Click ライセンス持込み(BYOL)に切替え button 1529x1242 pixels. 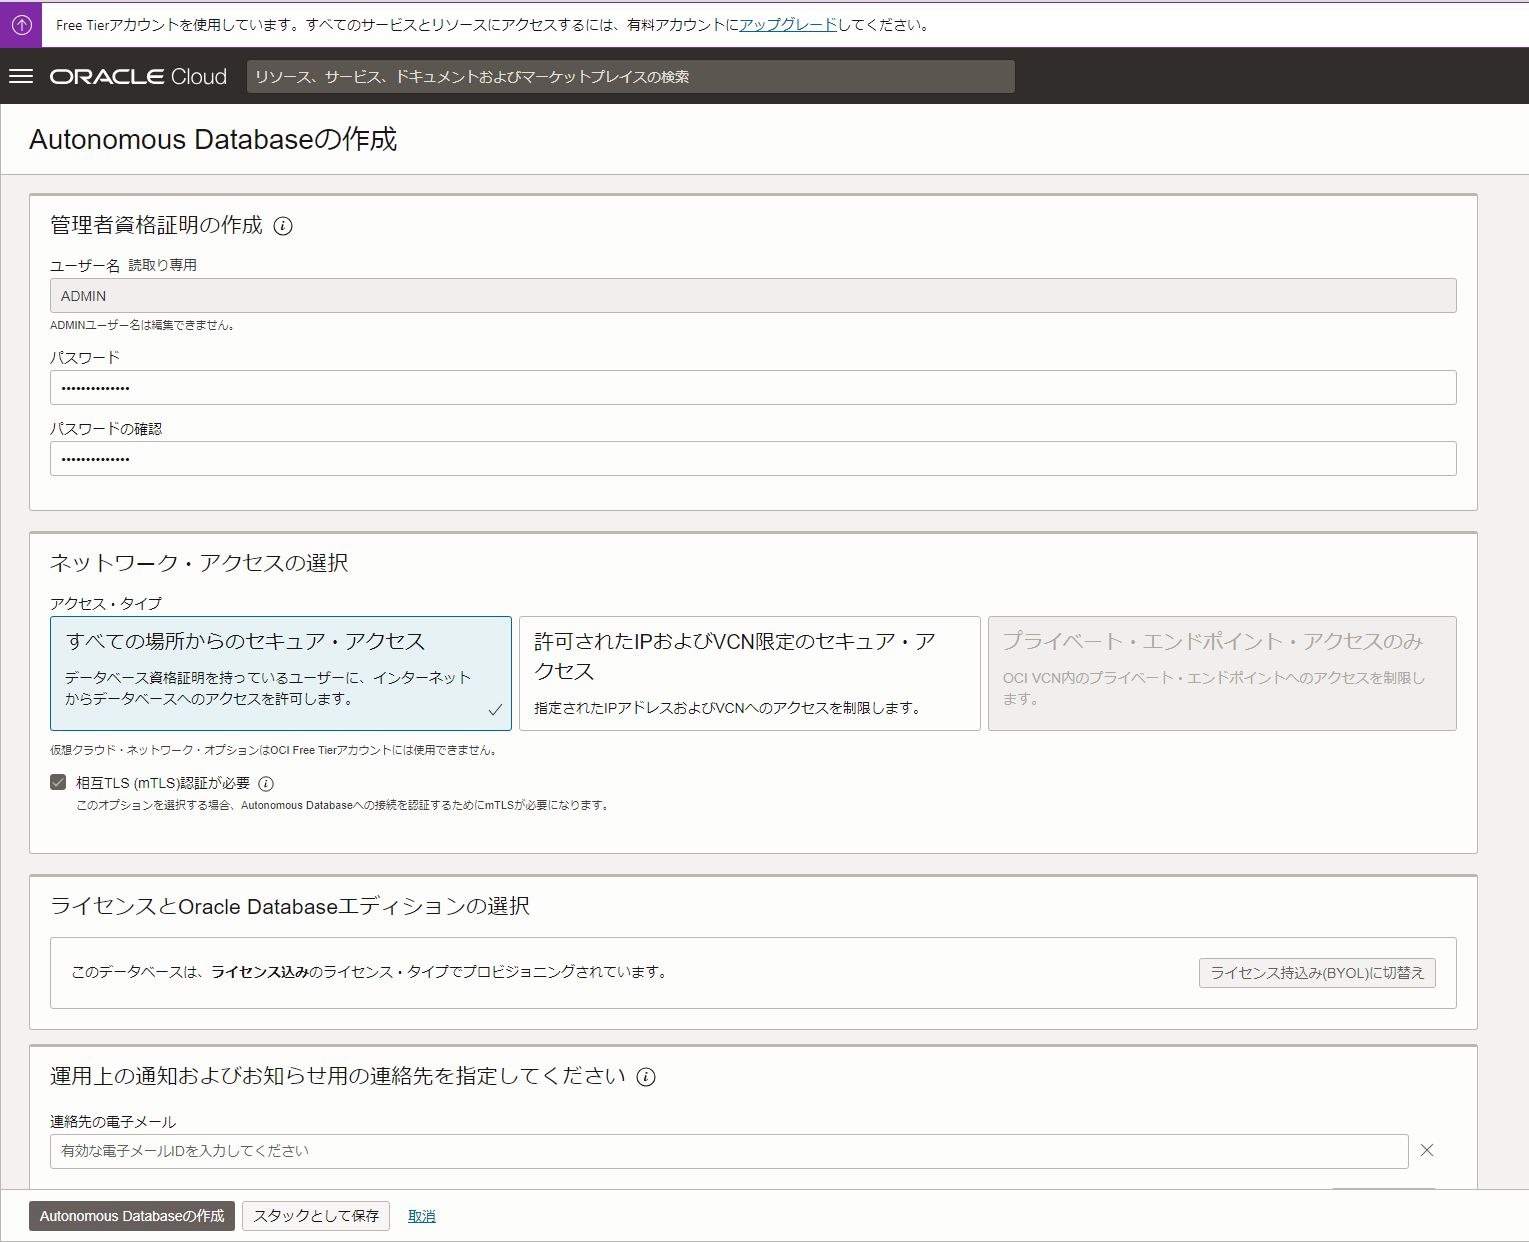[x=1317, y=973]
